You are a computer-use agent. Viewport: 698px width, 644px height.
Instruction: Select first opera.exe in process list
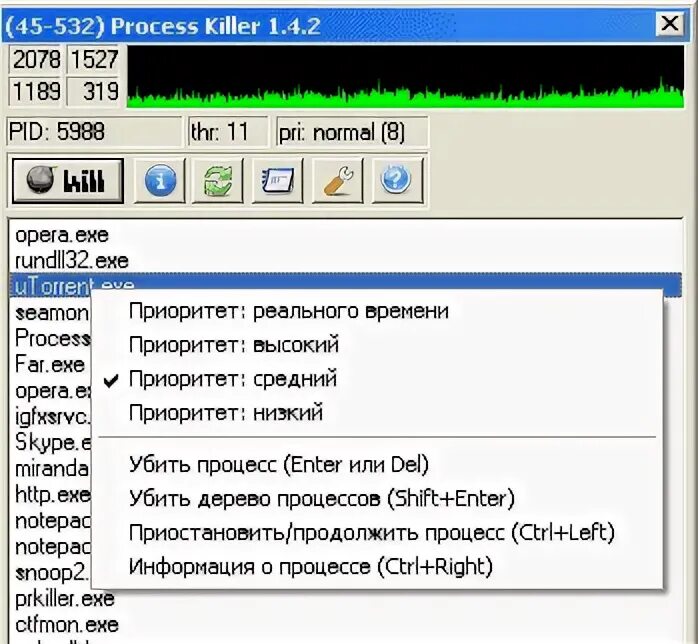coord(345,235)
